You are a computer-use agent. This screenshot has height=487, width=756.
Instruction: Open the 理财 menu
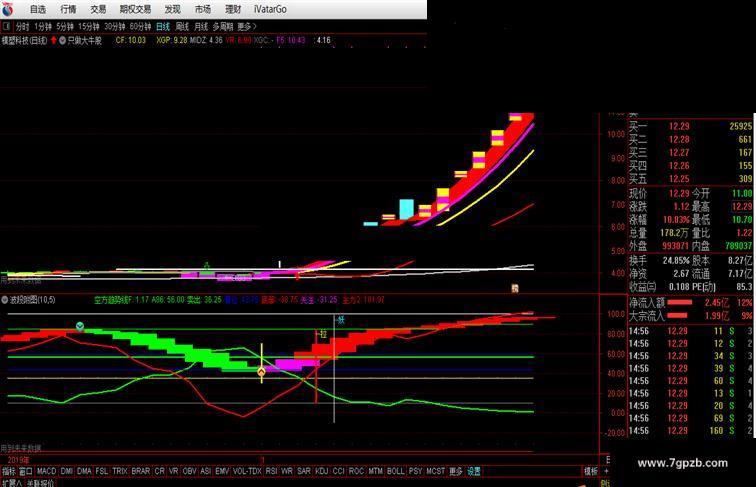pyautogui.click(x=233, y=9)
